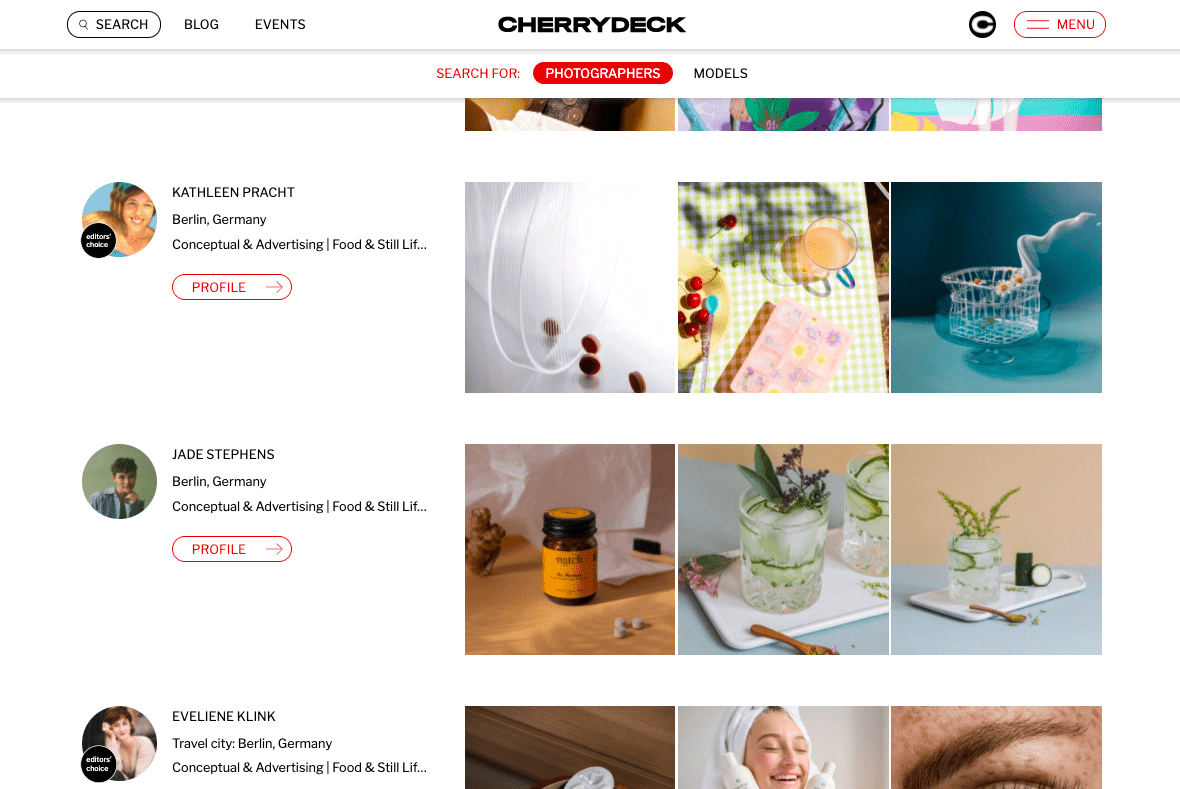Click the KATHLEEN PRACHT name link
The image size is (1180, 789).
(233, 193)
